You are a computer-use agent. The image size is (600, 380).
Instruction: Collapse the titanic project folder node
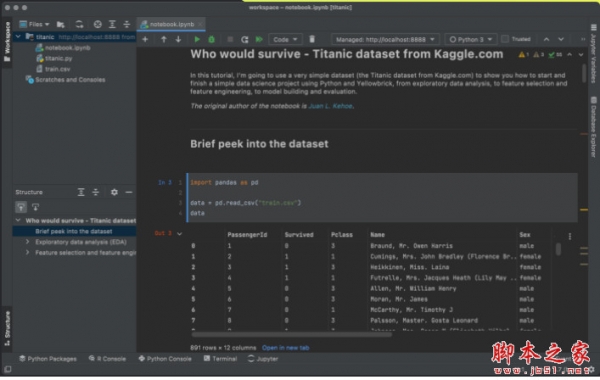(x=18, y=37)
